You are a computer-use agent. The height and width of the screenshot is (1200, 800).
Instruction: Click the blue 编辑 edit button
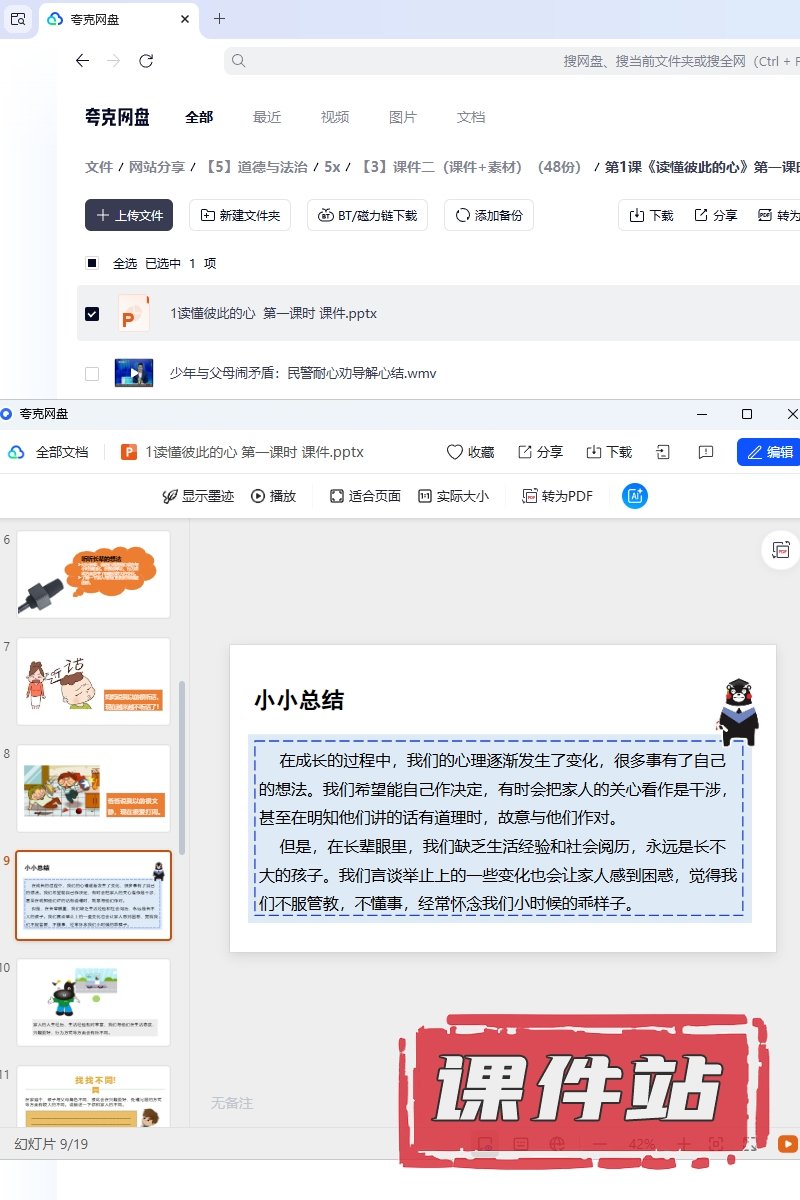(769, 452)
